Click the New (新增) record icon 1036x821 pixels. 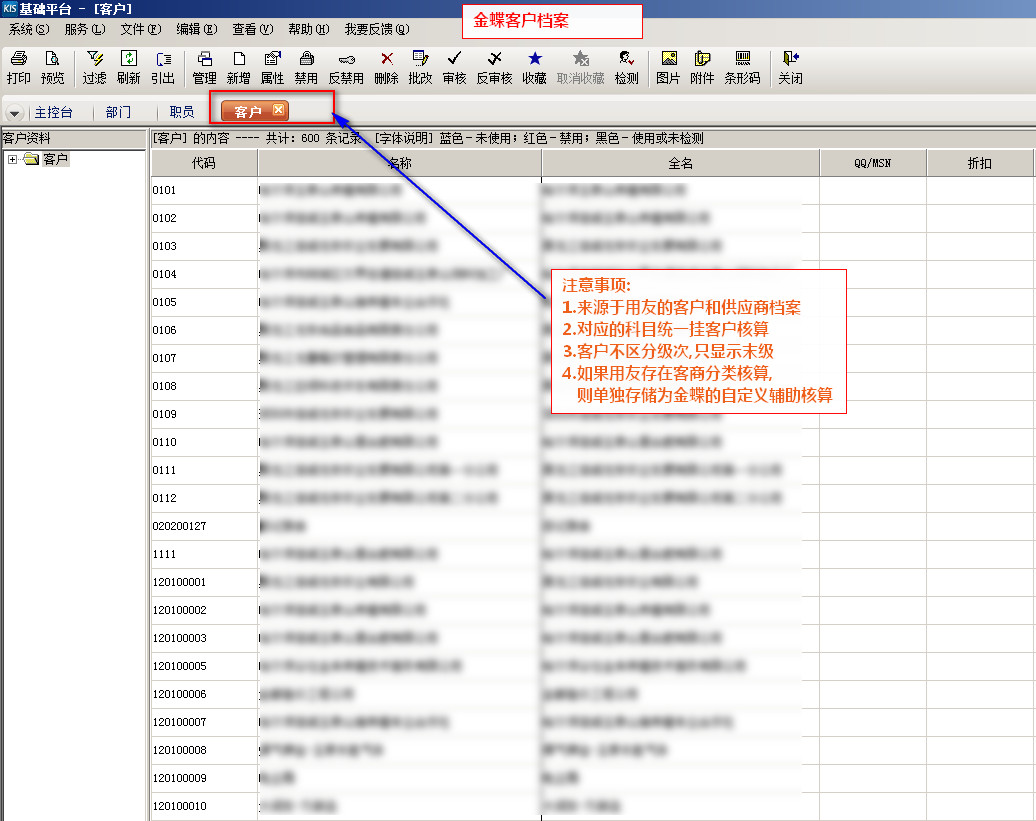pos(238,67)
